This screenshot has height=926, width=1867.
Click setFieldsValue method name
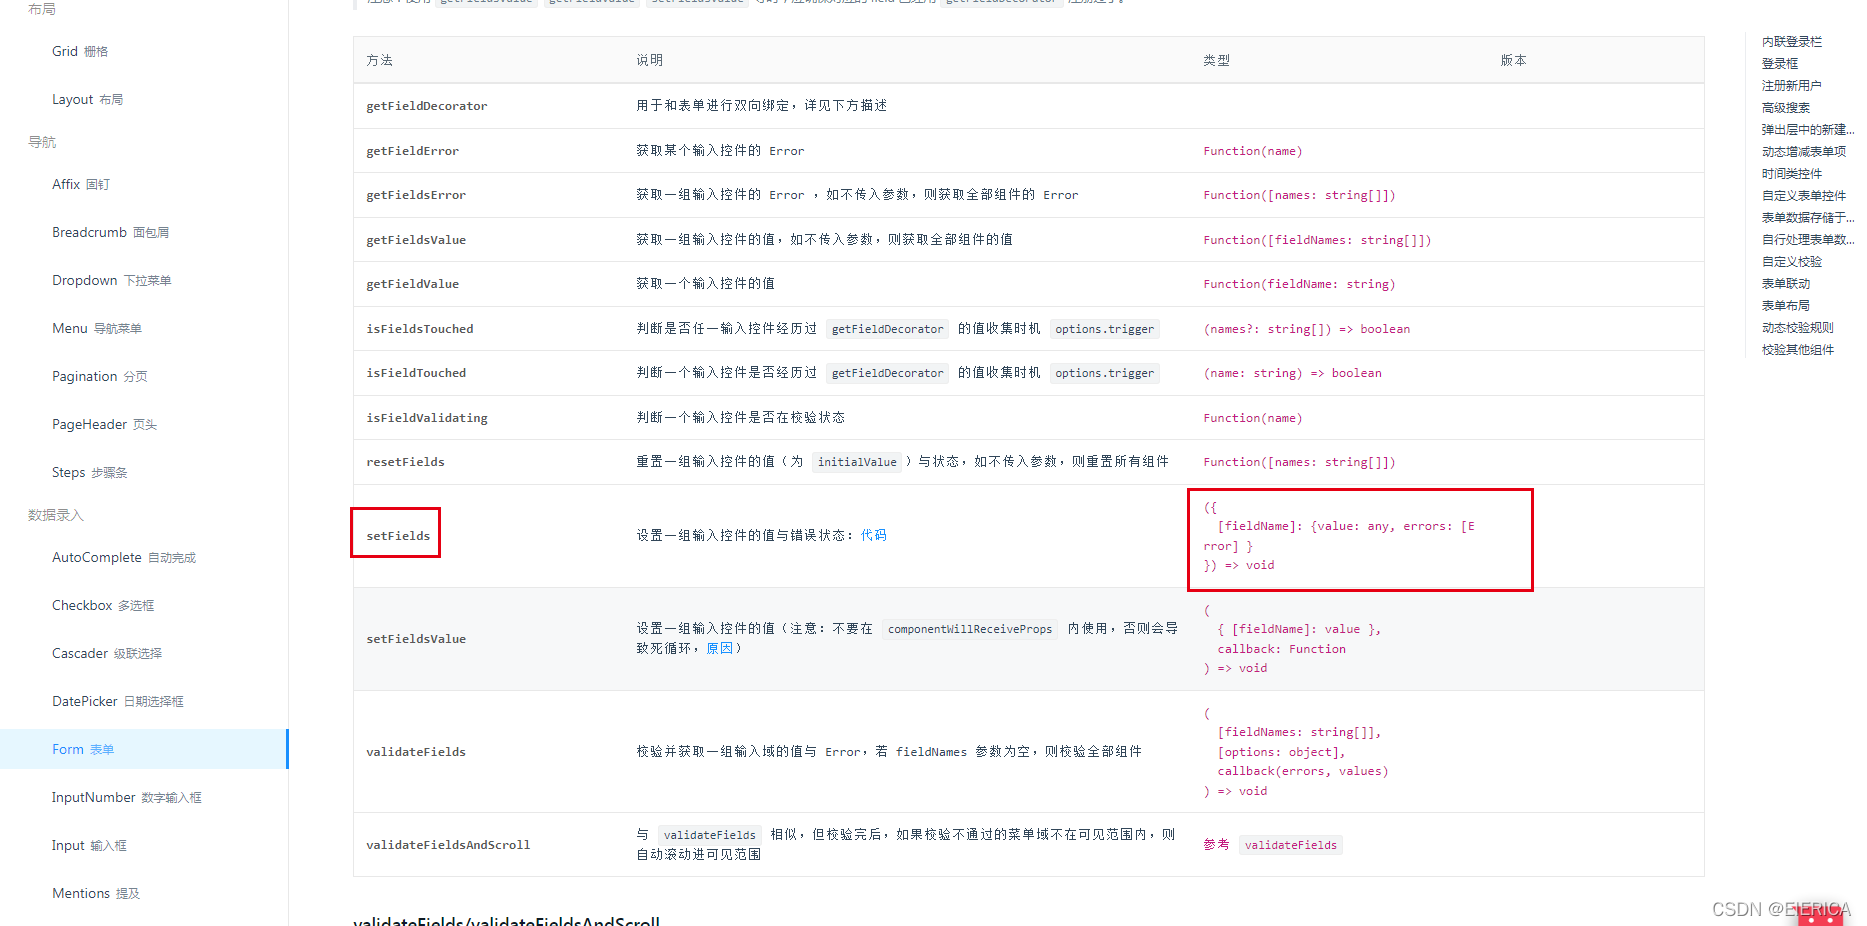416,639
